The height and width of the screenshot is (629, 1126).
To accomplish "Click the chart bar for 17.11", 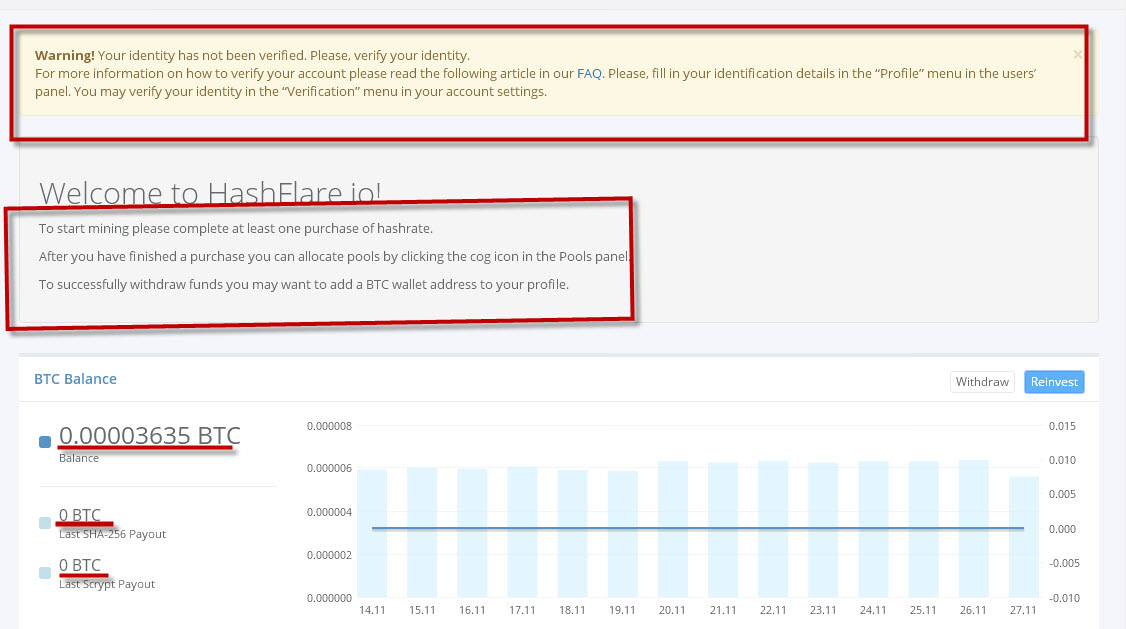I will point(522,532).
